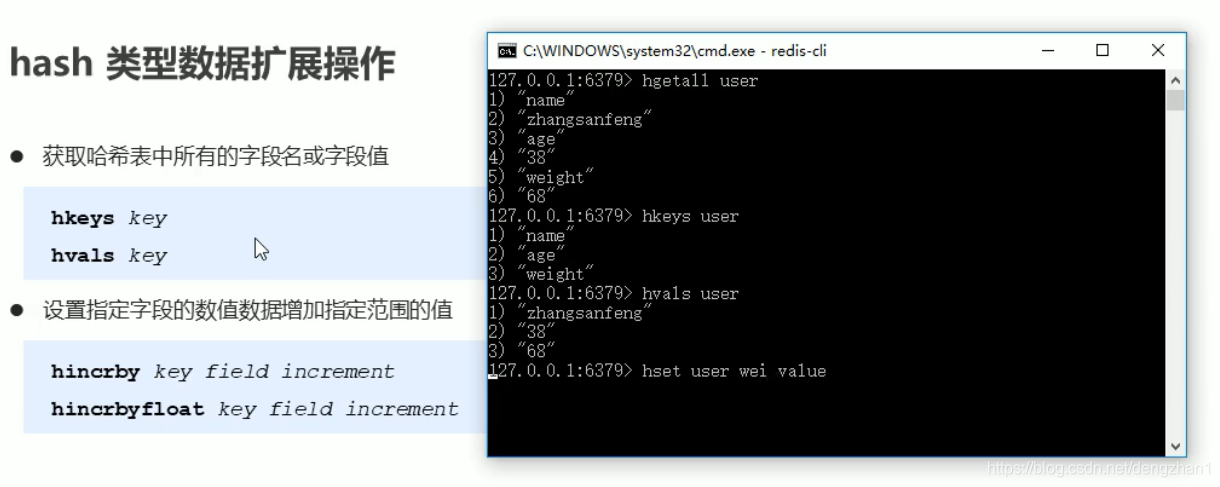The image size is (1220, 487).
Task: Click the blog.csdn.net watermark link
Action: 1099,468
